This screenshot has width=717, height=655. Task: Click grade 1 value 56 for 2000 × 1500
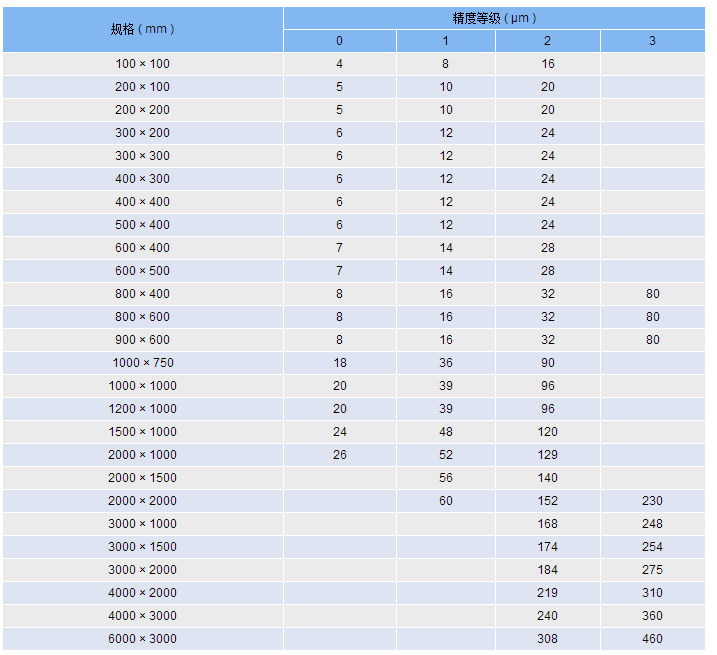click(x=446, y=478)
